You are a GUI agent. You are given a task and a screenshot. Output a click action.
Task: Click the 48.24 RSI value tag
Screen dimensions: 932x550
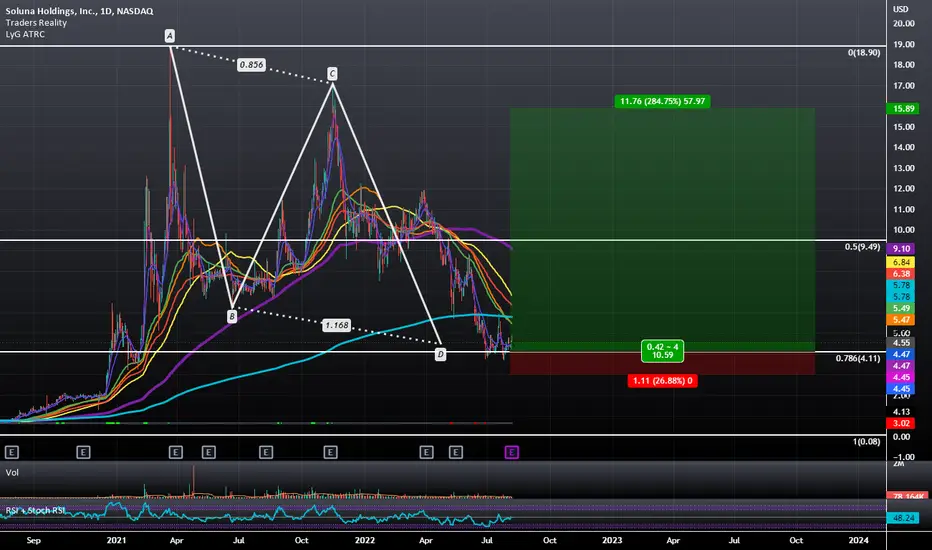pos(902,518)
